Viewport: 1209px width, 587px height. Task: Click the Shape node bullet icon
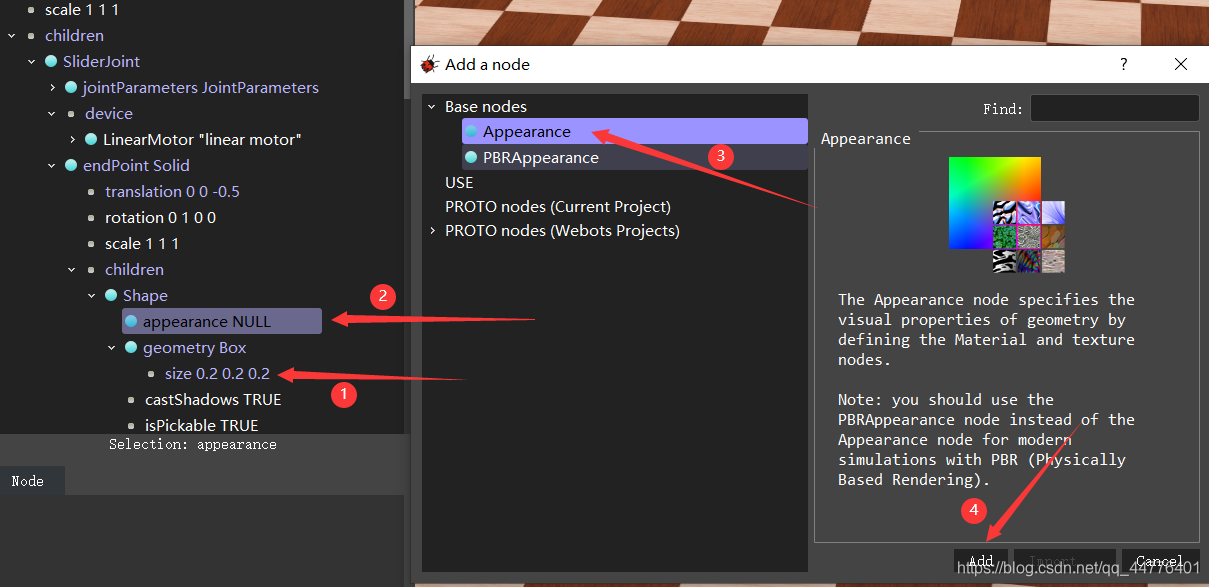[x=111, y=296]
